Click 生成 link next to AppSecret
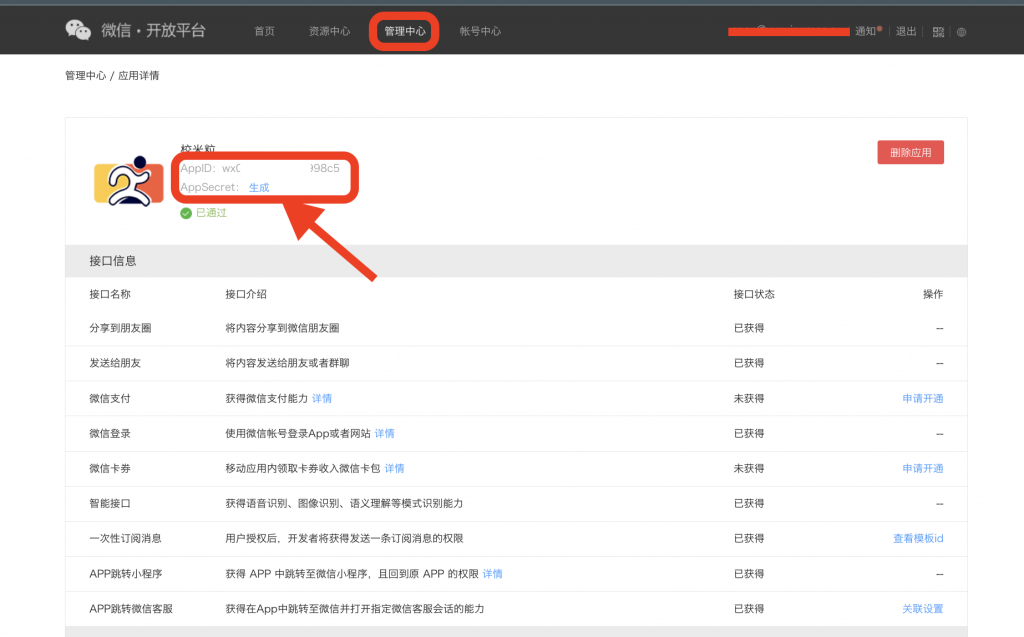Image resolution: width=1024 pixels, height=637 pixels. (x=259, y=187)
